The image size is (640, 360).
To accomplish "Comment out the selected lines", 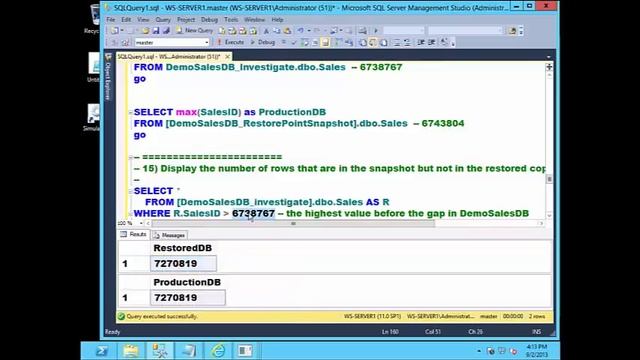I will [x=397, y=42].
